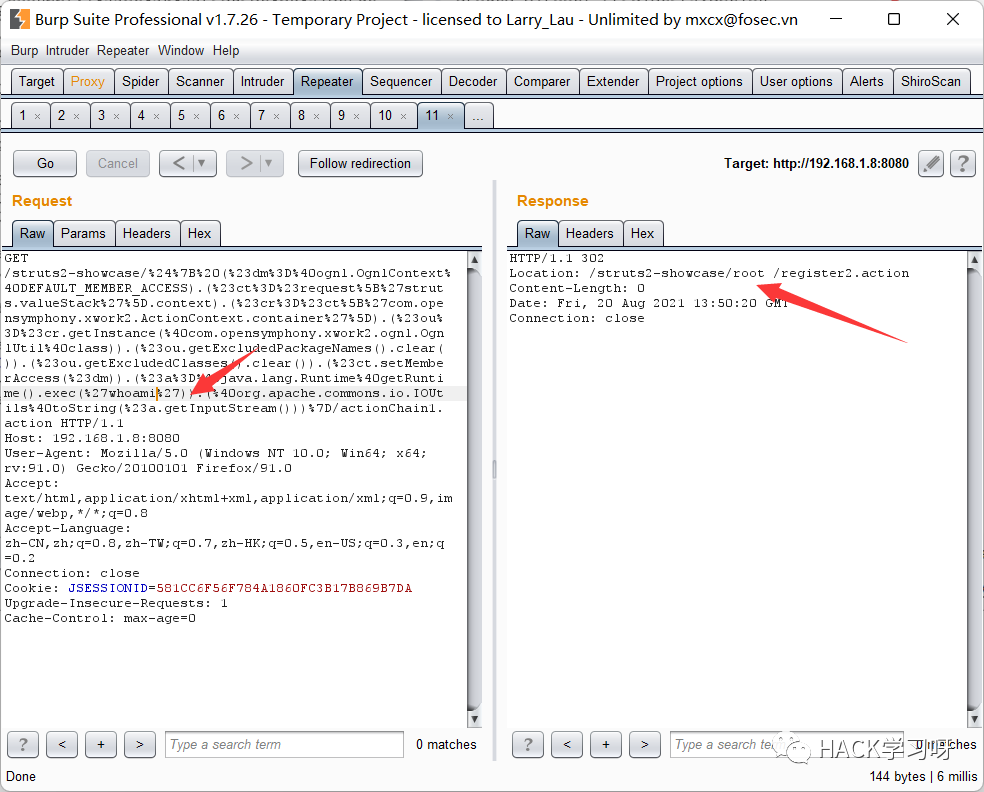The width and height of the screenshot is (984, 792).
Task: Click the Burp Suite logo icon in title bar
Action: tap(19, 19)
